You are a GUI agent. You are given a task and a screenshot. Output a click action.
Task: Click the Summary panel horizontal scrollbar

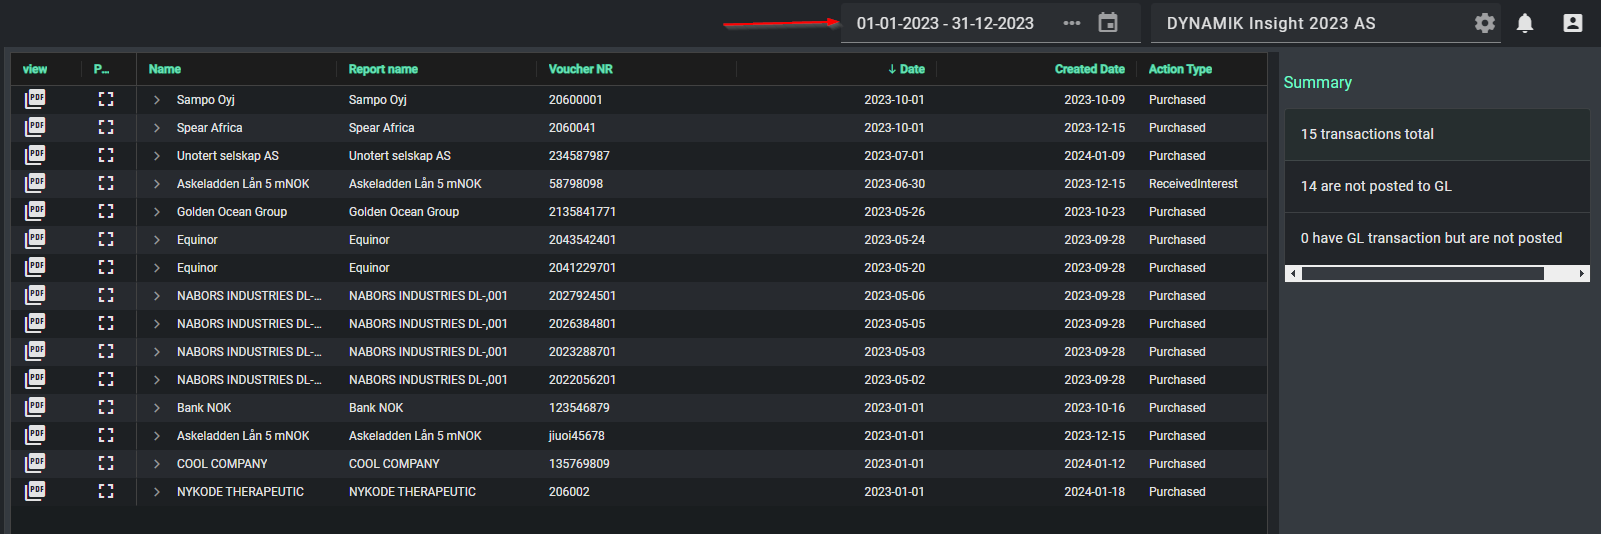tap(1422, 273)
